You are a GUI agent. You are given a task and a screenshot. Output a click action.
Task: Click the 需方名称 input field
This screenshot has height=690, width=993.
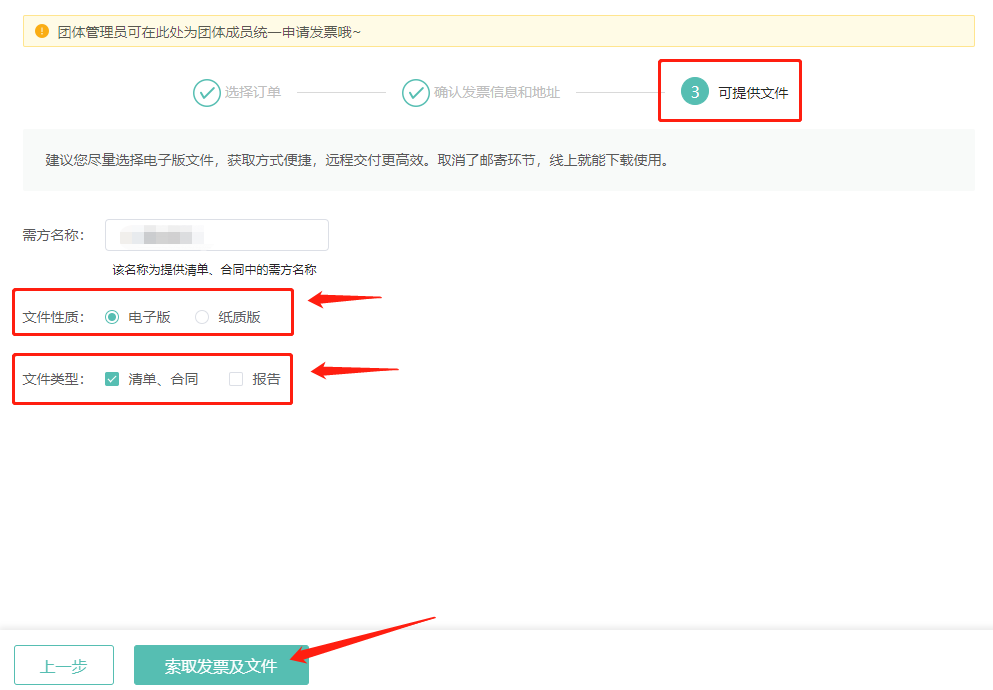click(216, 235)
